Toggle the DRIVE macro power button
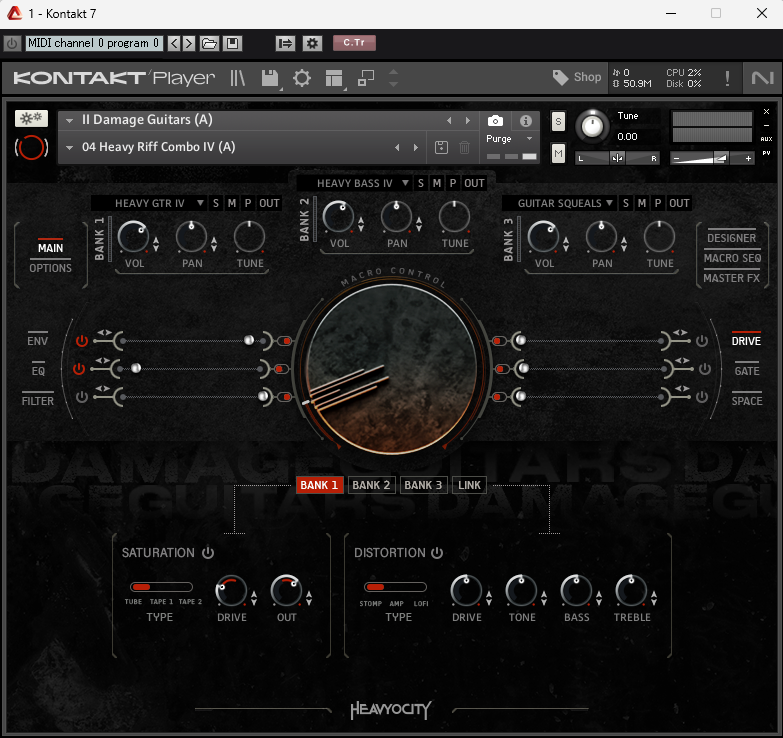783x738 pixels. [x=702, y=341]
